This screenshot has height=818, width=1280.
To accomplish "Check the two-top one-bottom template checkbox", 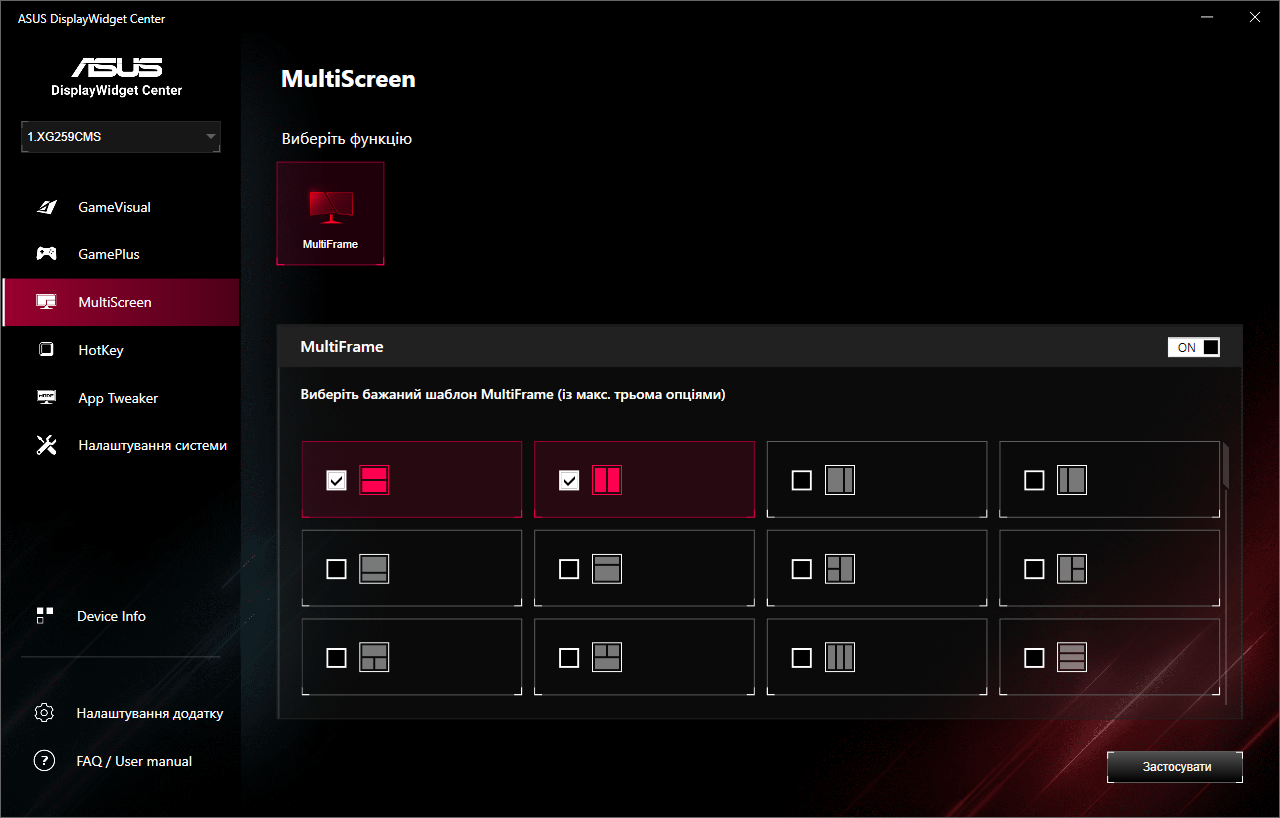I will click(569, 658).
